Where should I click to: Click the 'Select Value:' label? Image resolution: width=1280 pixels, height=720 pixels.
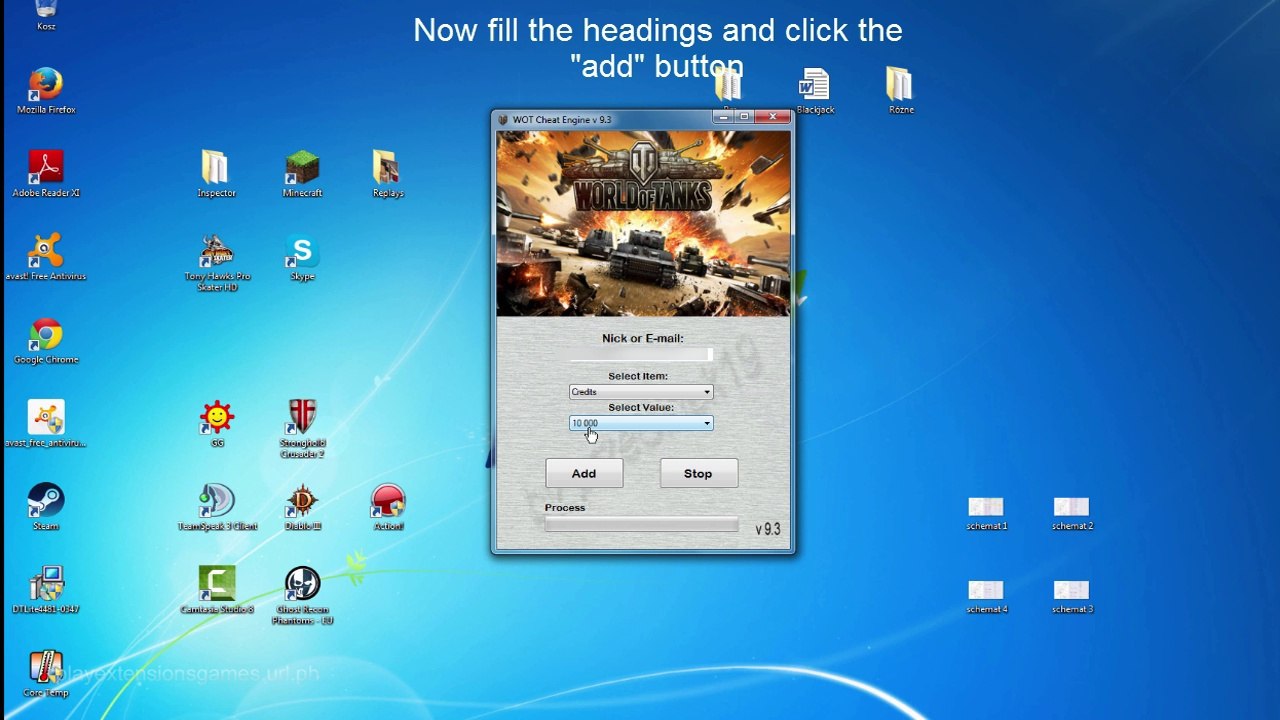[x=641, y=407]
